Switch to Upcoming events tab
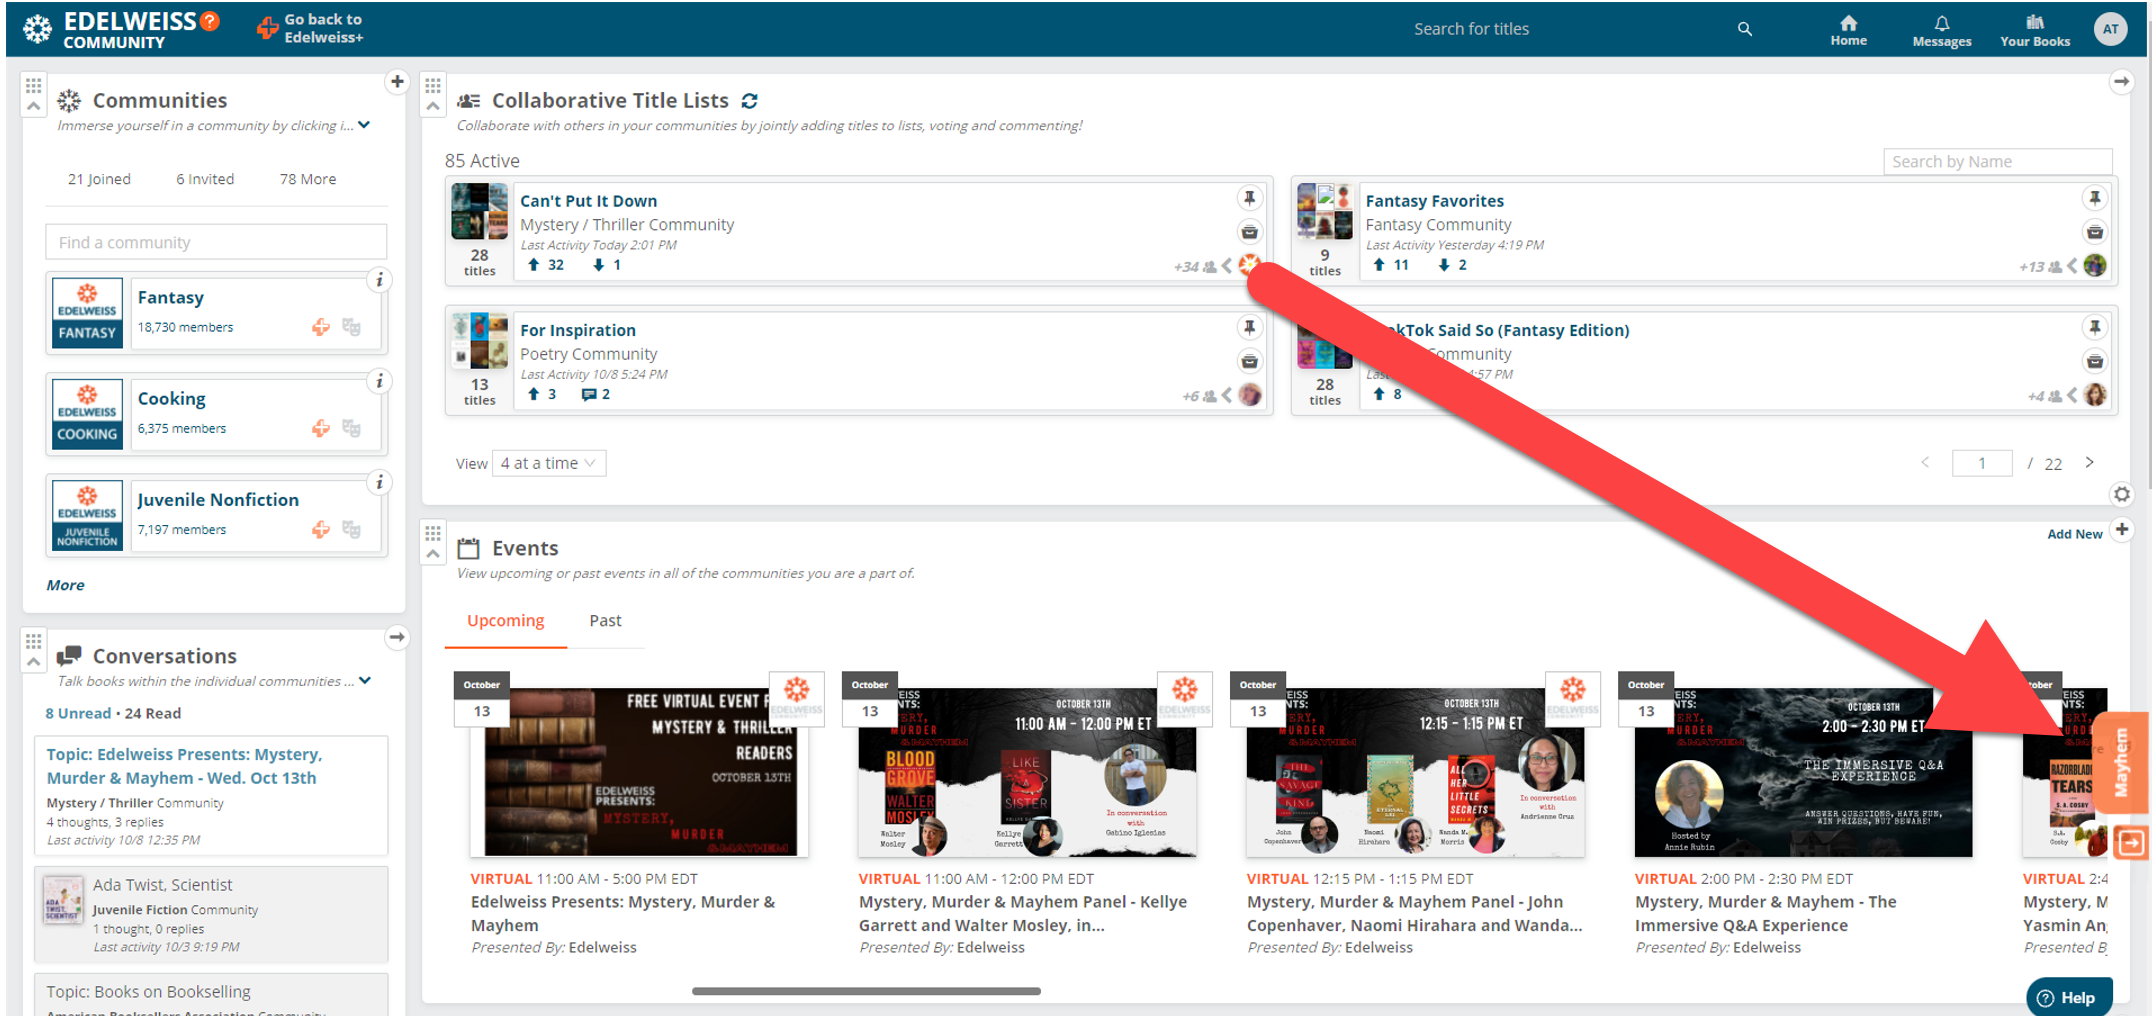Viewport: 2152px width, 1016px height. tap(505, 621)
